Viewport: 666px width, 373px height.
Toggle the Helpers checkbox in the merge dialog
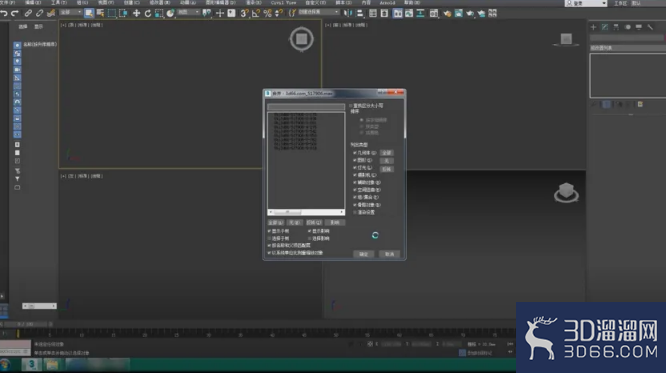click(355, 183)
